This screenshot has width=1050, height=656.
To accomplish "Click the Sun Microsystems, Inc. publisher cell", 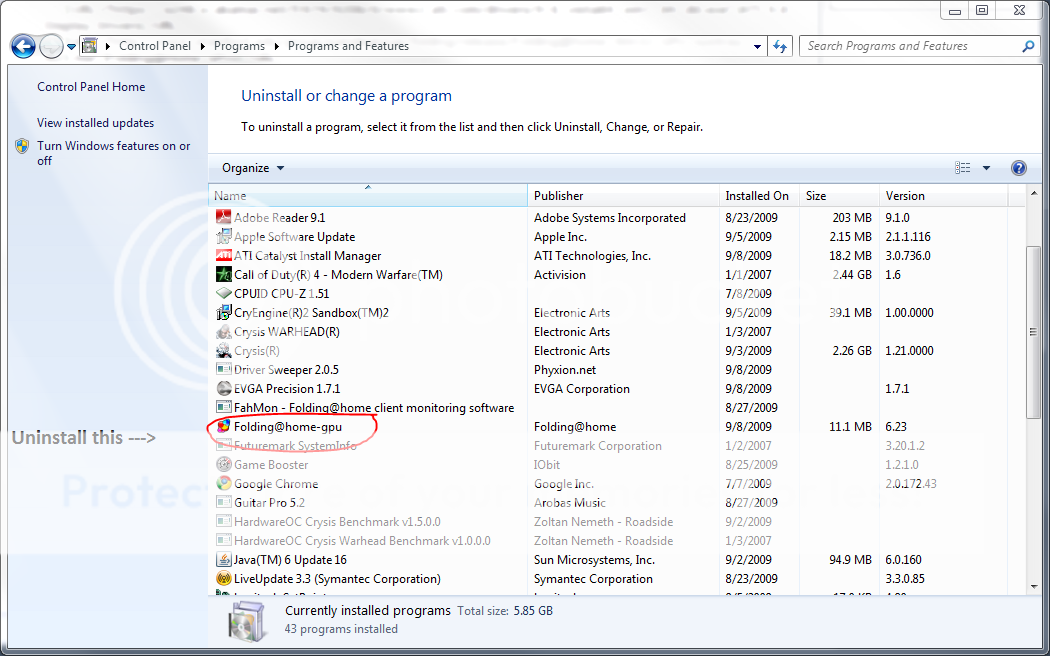I will [x=595, y=560].
